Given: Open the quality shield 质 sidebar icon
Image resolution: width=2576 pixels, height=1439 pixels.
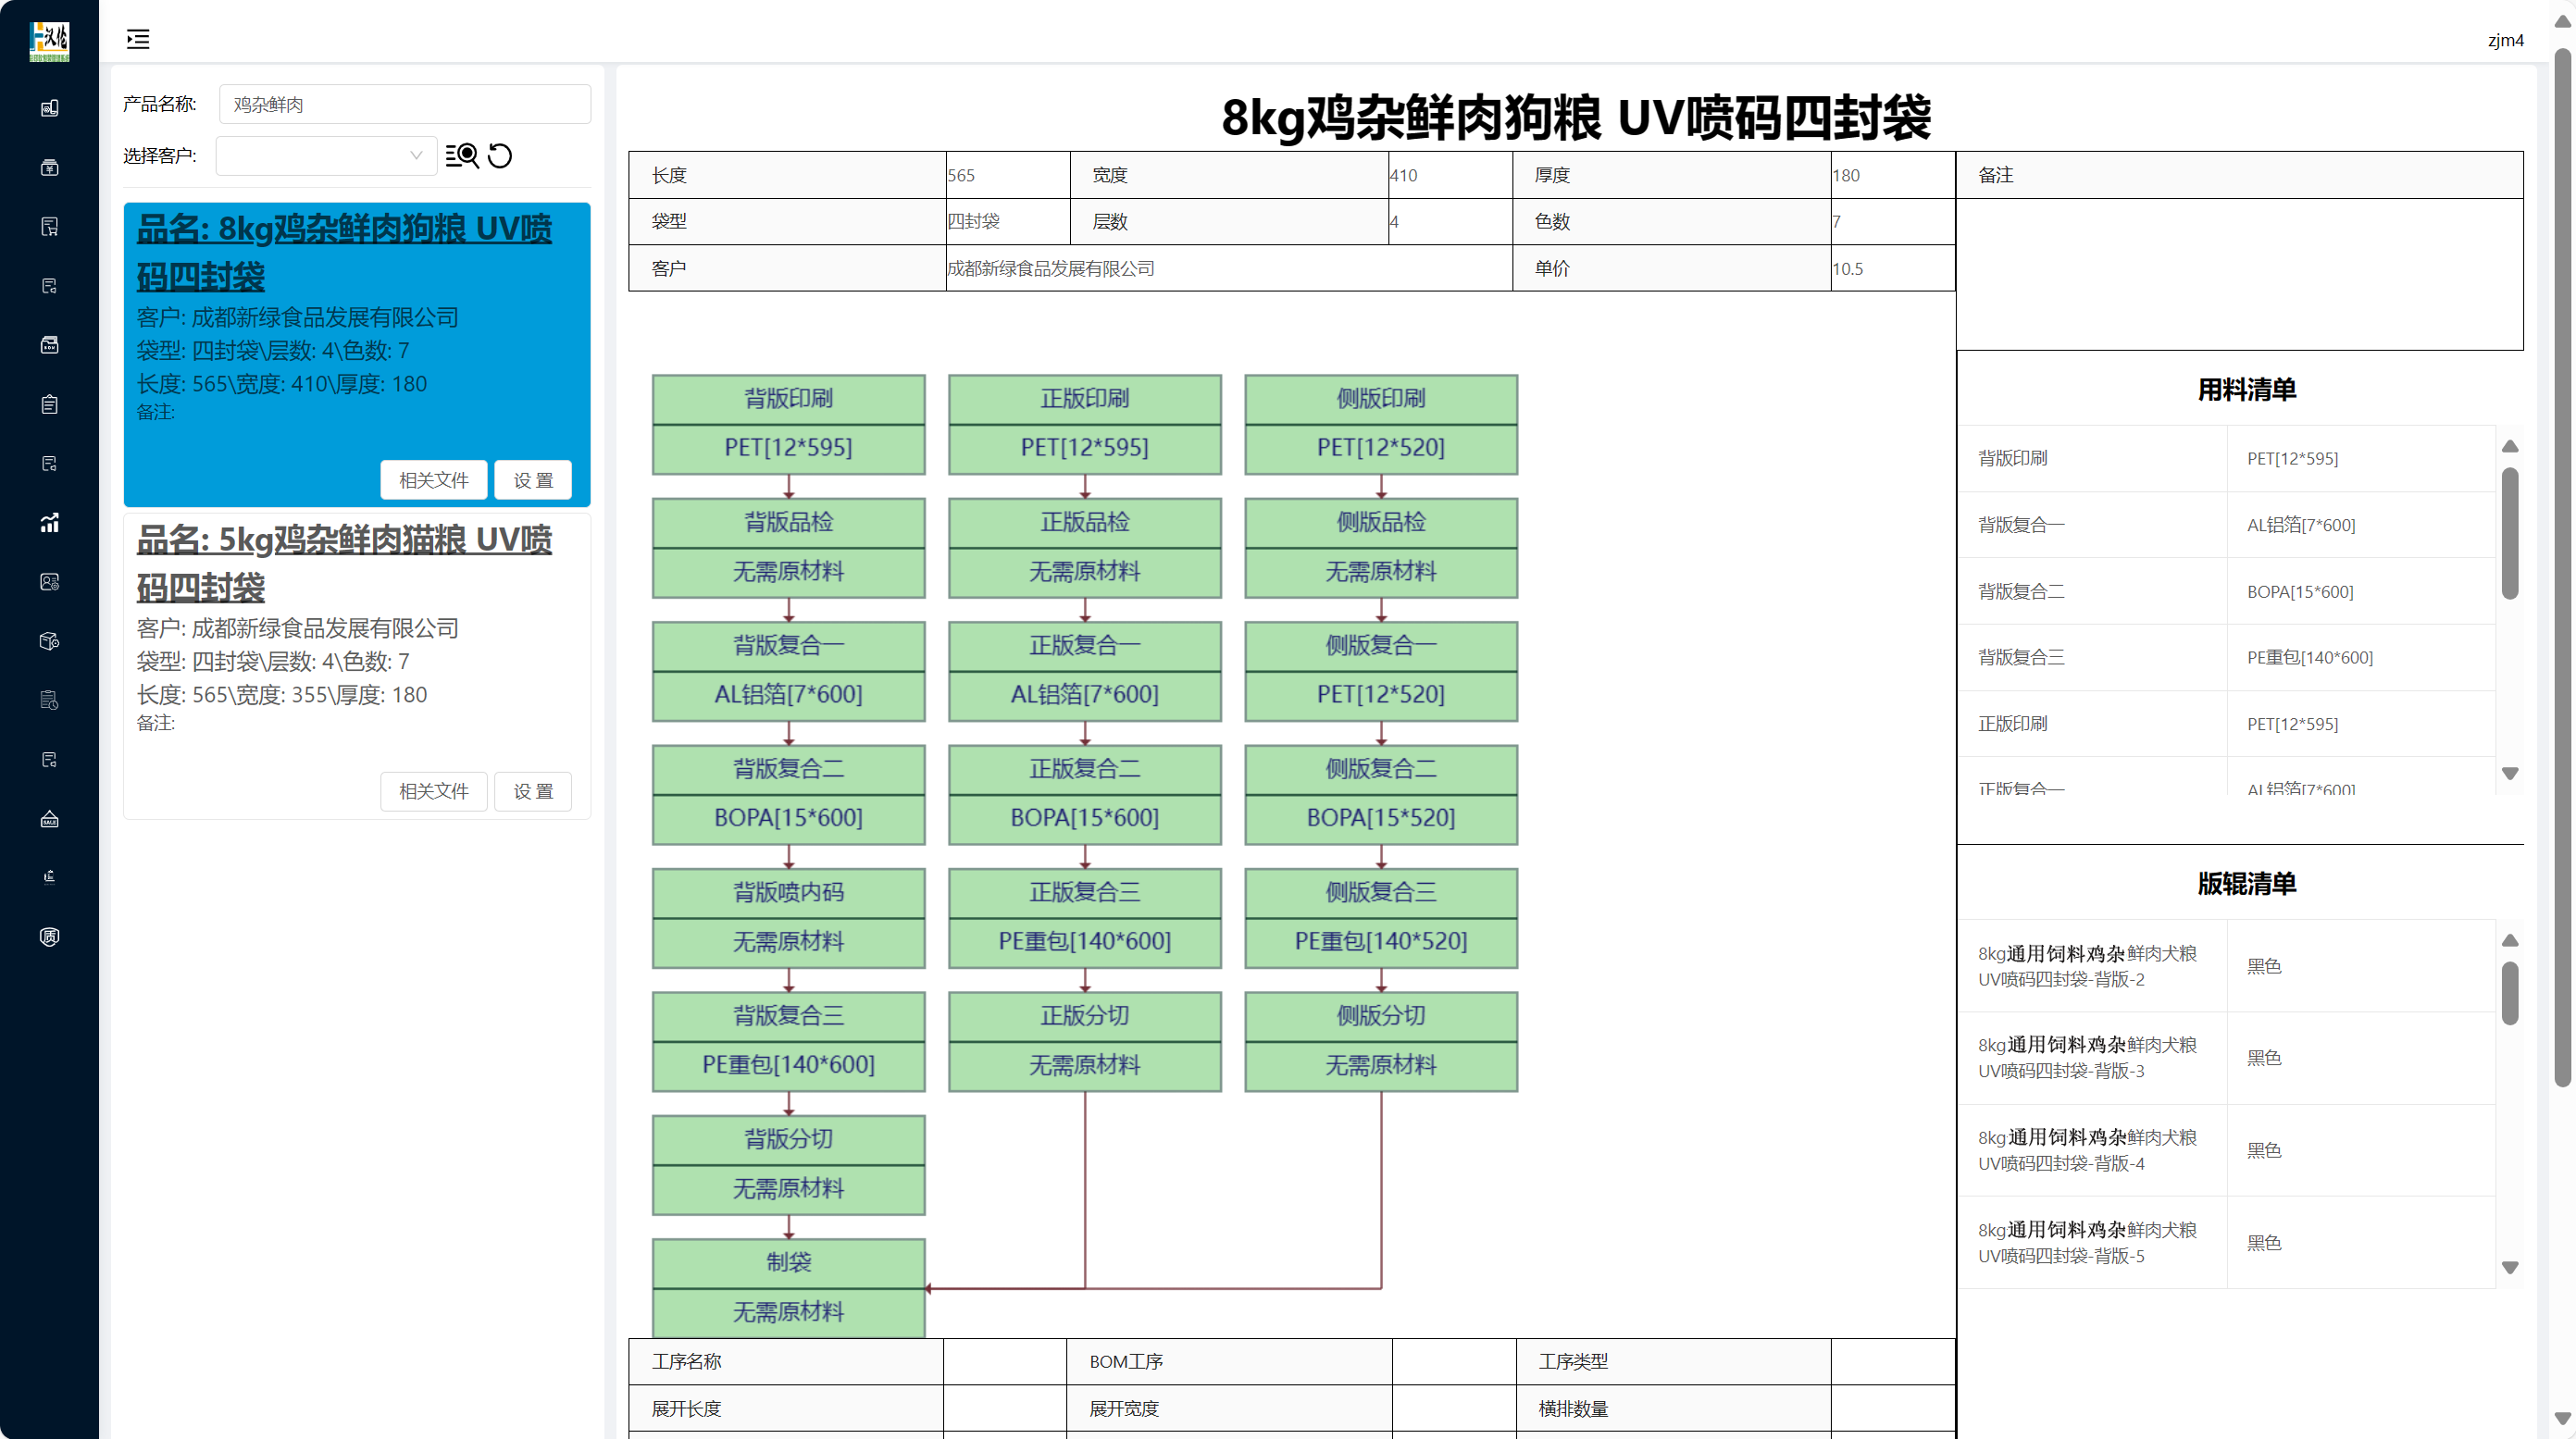Looking at the screenshot, I should click(49, 937).
